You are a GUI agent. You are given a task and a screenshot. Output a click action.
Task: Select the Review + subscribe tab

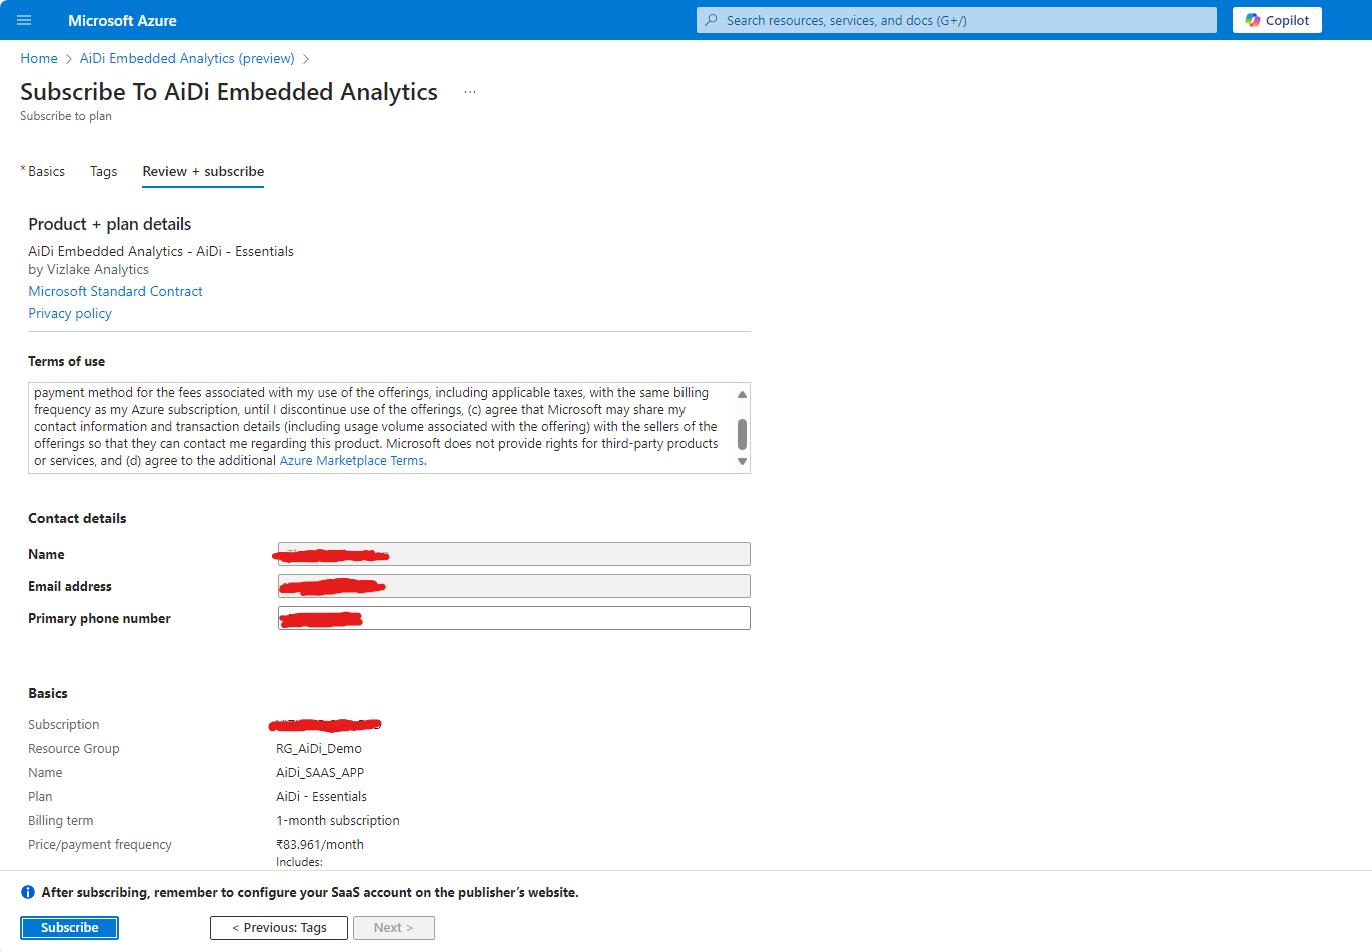coord(203,171)
